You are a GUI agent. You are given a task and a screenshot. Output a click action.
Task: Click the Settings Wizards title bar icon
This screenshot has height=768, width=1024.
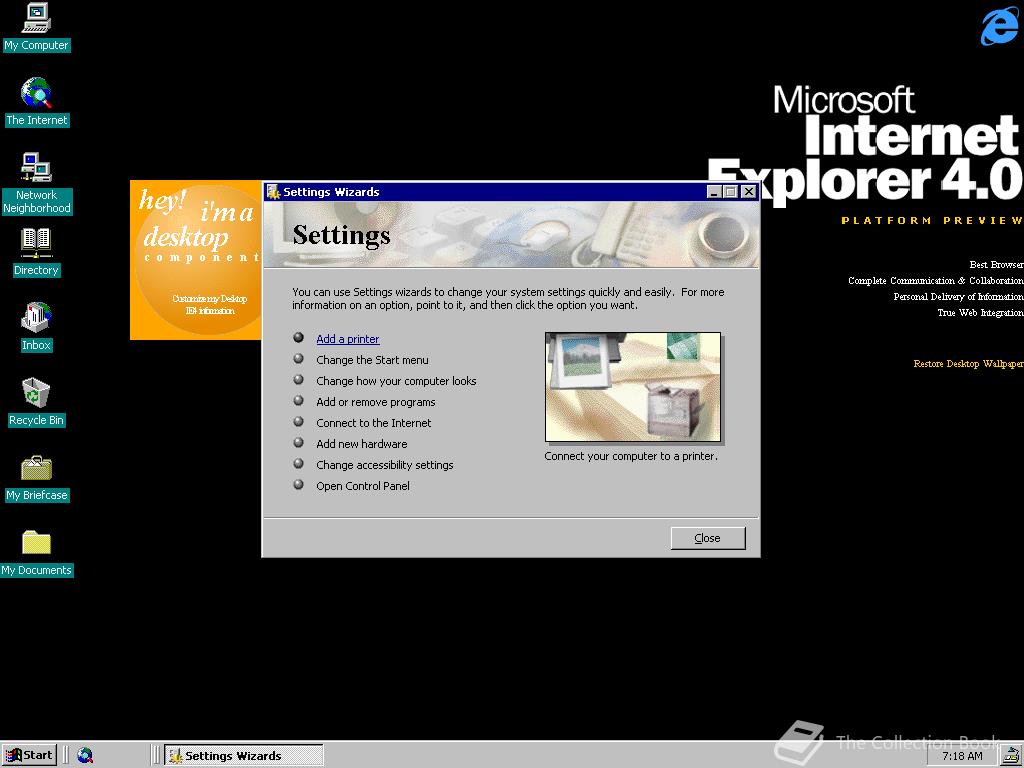click(x=274, y=191)
